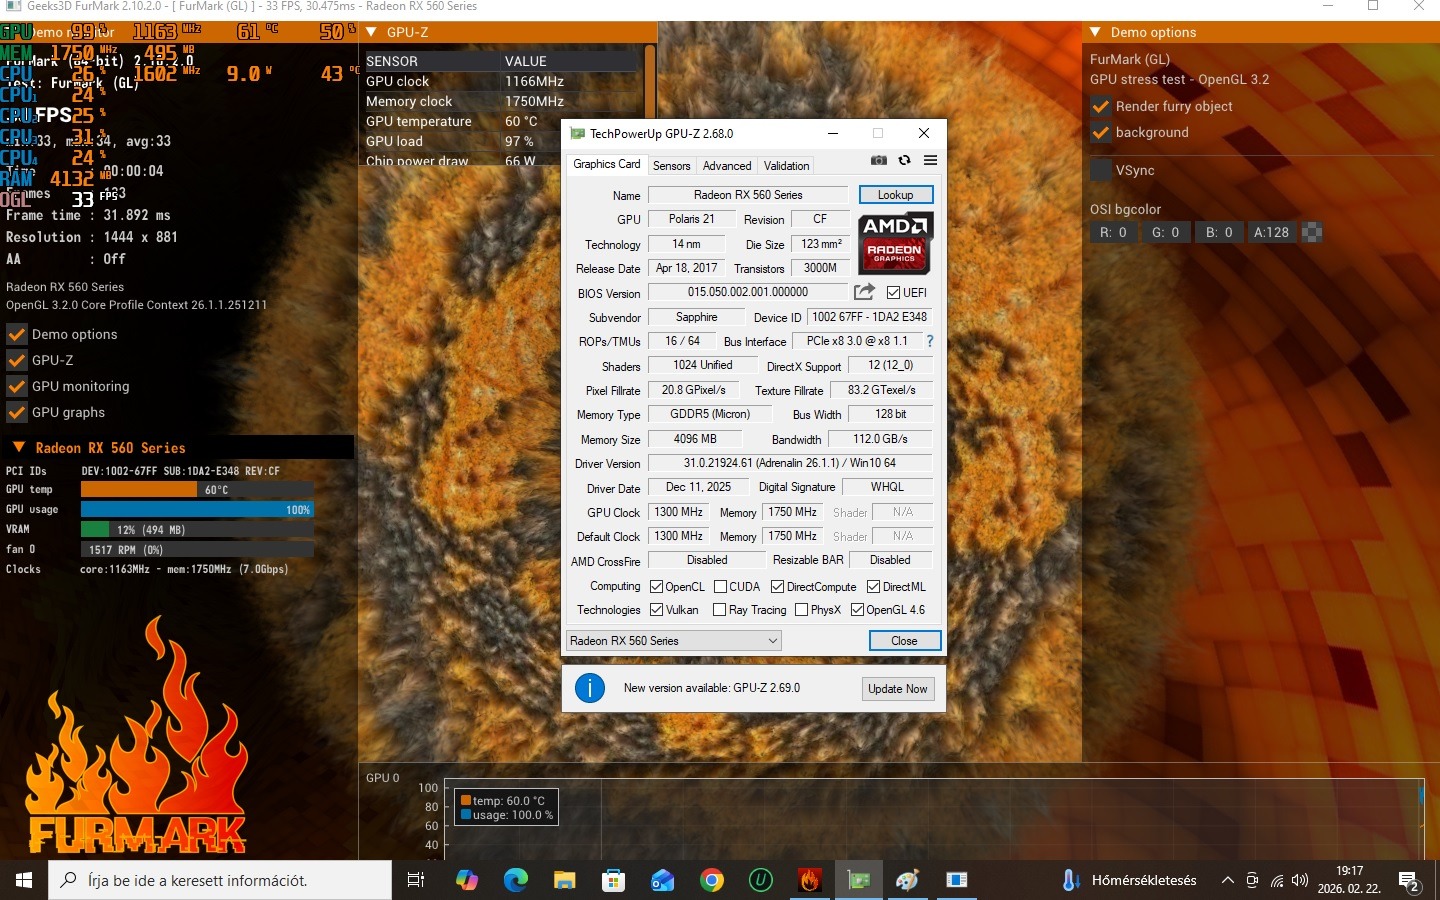This screenshot has width=1440, height=900.
Task: Toggle the PhysX checkbox
Action: 801,610
